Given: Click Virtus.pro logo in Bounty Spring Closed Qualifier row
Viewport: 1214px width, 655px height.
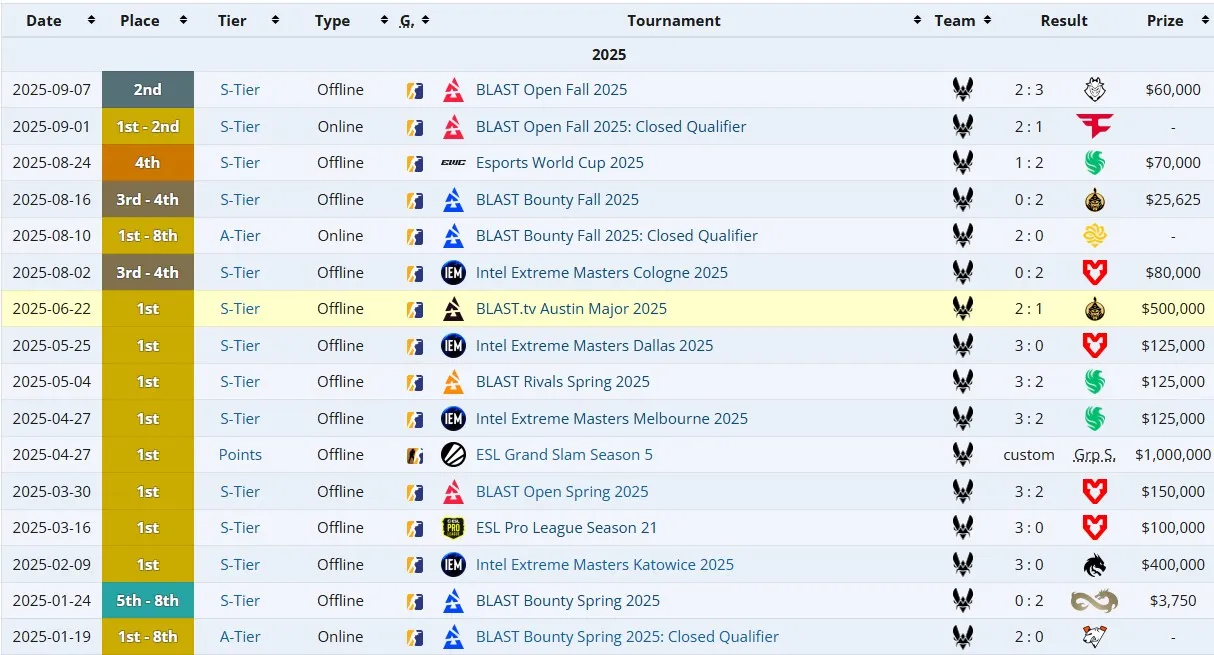Looking at the screenshot, I should click(x=1095, y=637).
